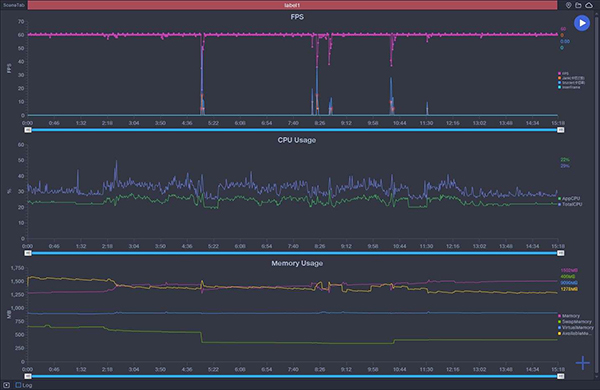Click FPS chart right range slider handle
The width and height of the screenshot is (600, 390).
pyautogui.click(x=561, y=130)
